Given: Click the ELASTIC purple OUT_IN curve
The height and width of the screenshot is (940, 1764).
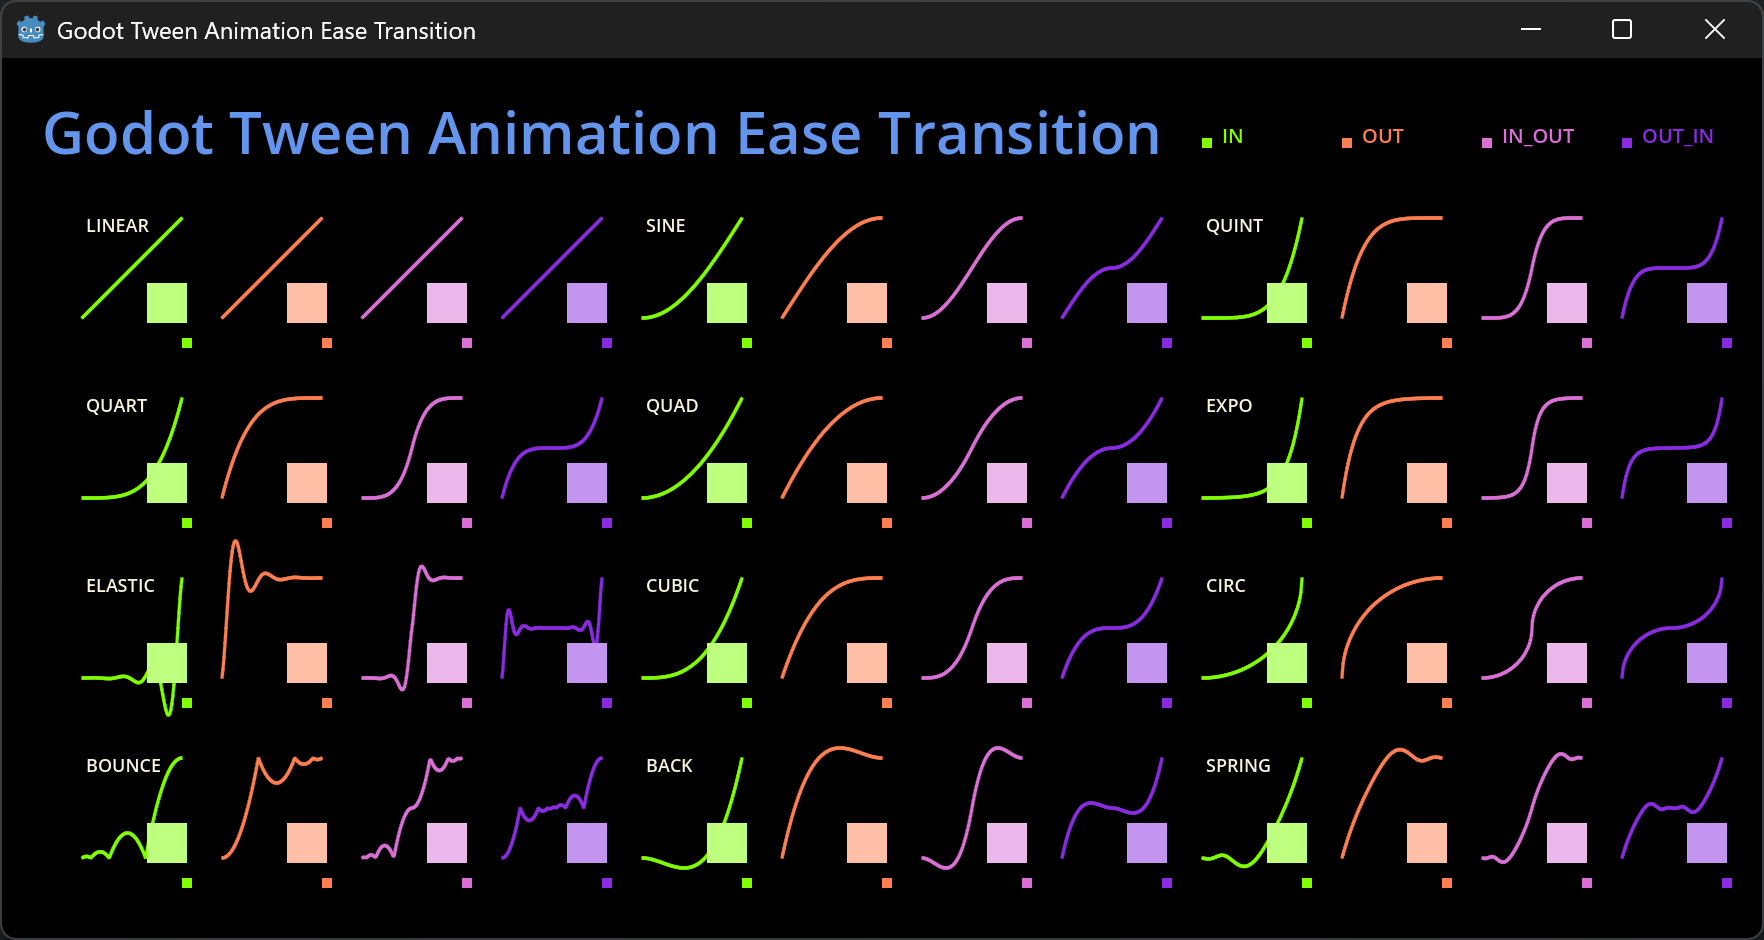Looking at the screenshot, I should (x=550, y=627).
